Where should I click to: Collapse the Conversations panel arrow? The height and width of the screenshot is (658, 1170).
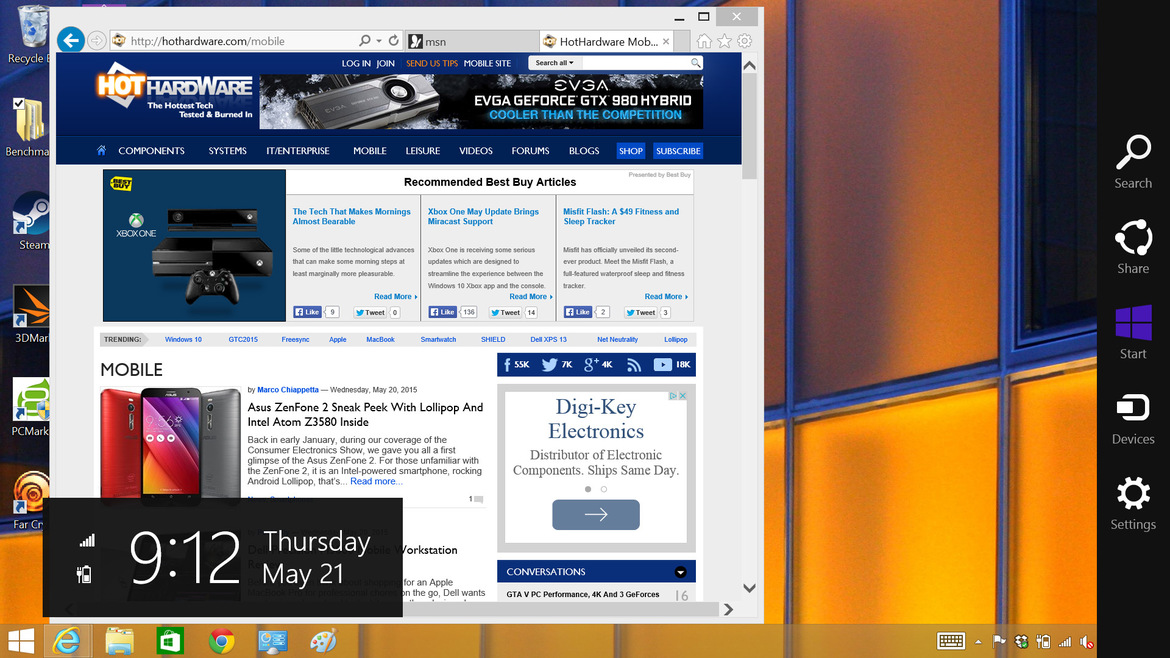681,572
